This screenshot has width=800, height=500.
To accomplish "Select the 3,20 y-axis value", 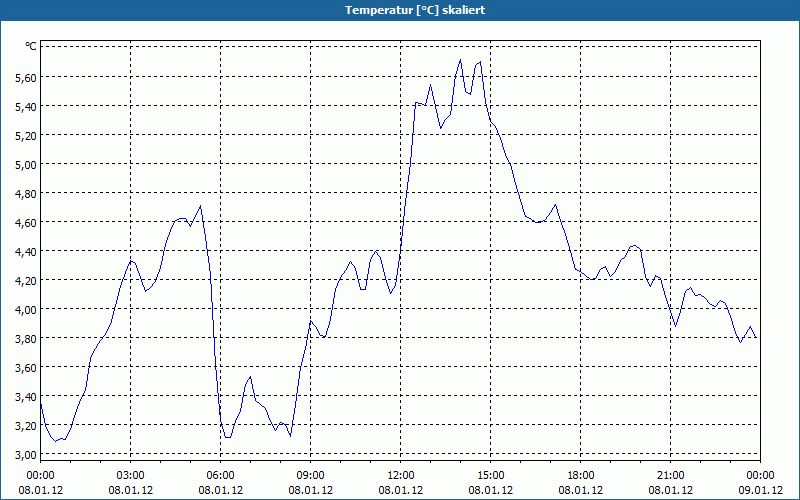I will click(x=26, y=426).
